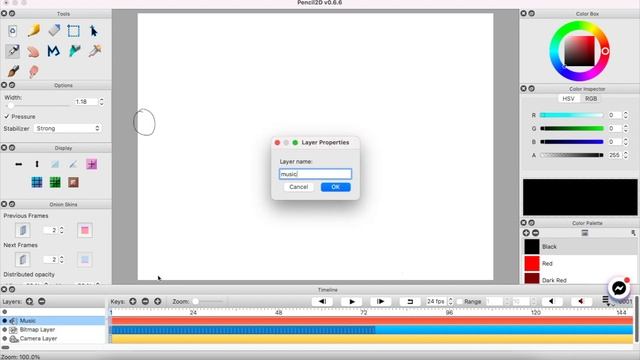Toggle the playback loop button
The height and width of the screenshot is (360, 640).
click(410, 302)
